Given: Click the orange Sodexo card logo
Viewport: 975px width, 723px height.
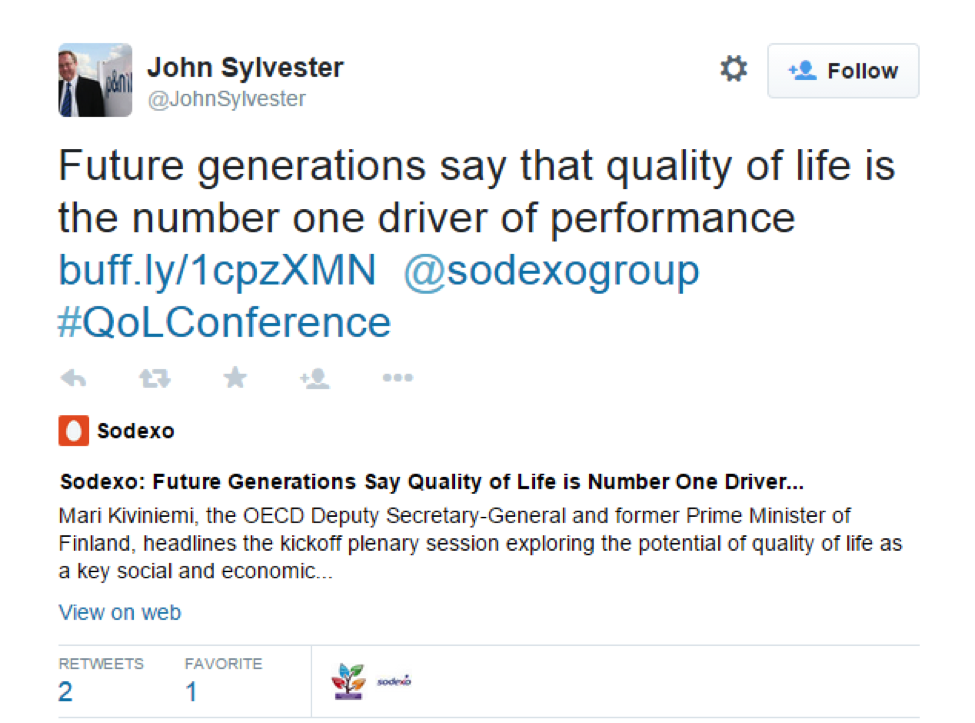Looking at the screenshot, I should [73, 431].
